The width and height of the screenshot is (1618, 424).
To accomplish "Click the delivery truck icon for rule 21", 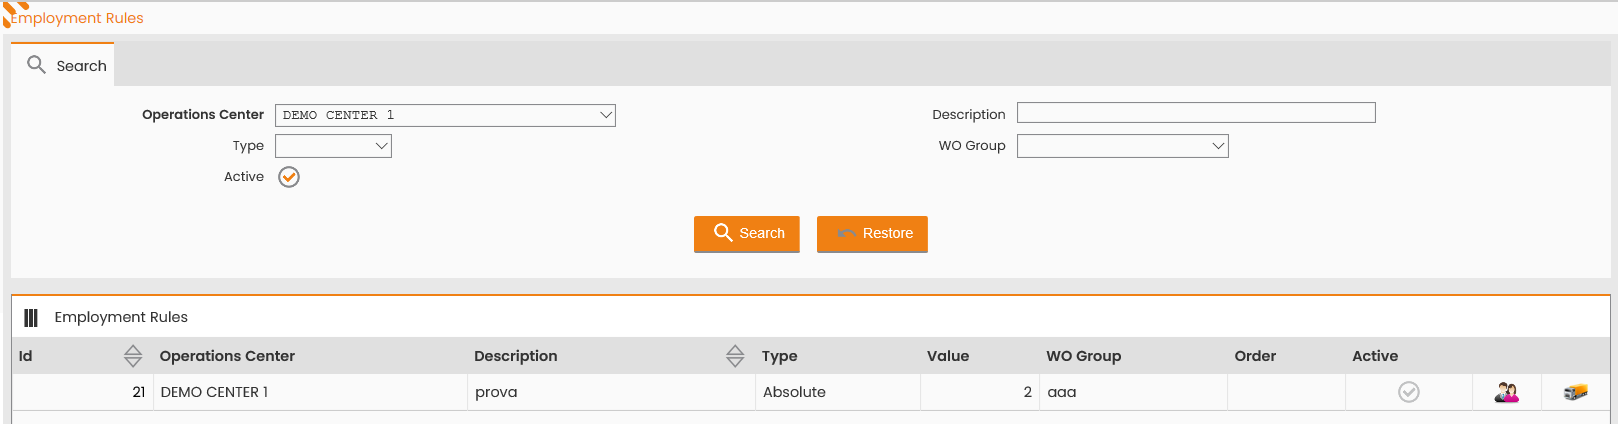I will tap(1576, 392).
